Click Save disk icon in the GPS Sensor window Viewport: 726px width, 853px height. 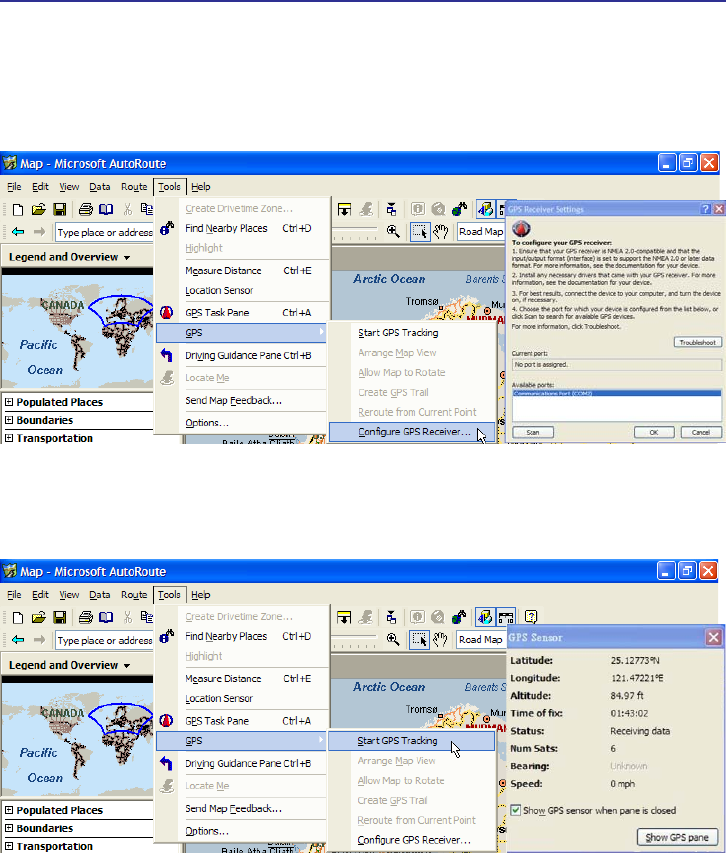tap(59, 617)
